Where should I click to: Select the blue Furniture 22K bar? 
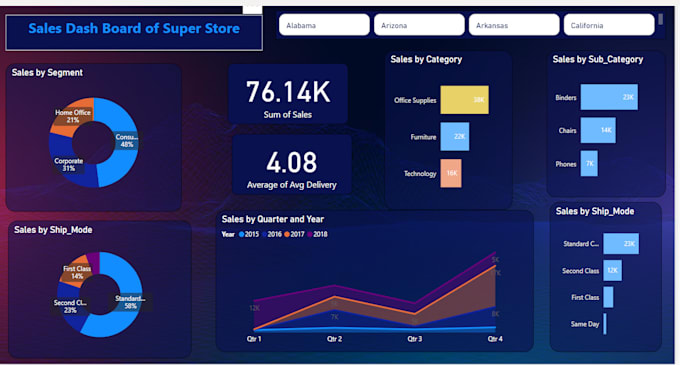coord(454,137)
